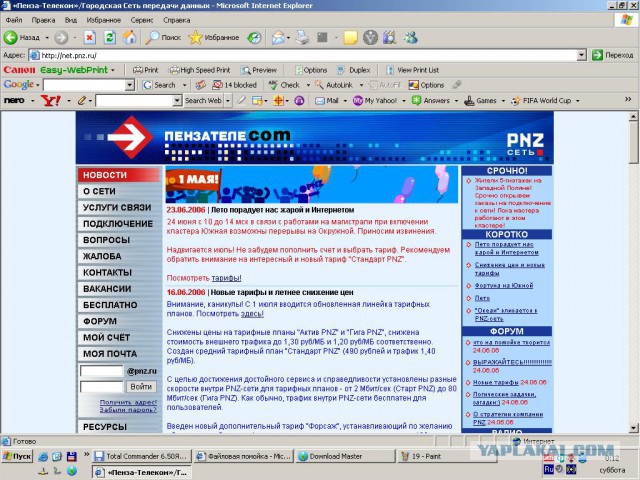Switch to Total Commander taskbar button

pyautogui.click(x=141, y=456)
